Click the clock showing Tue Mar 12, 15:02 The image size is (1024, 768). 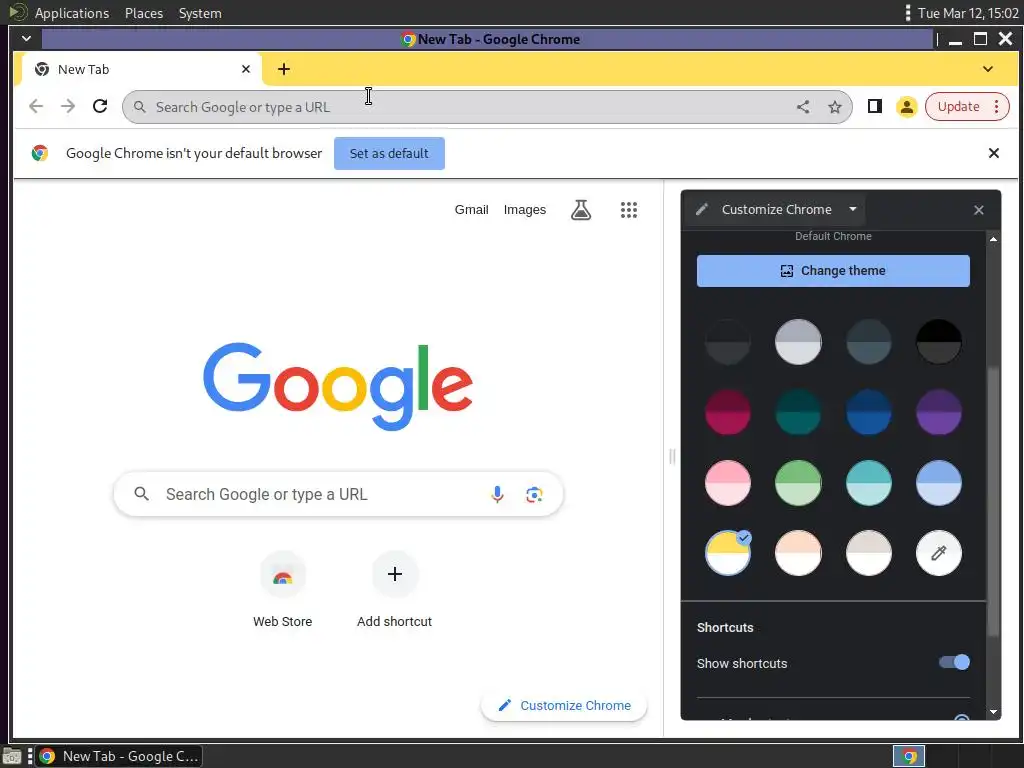(x=968, y=13)
